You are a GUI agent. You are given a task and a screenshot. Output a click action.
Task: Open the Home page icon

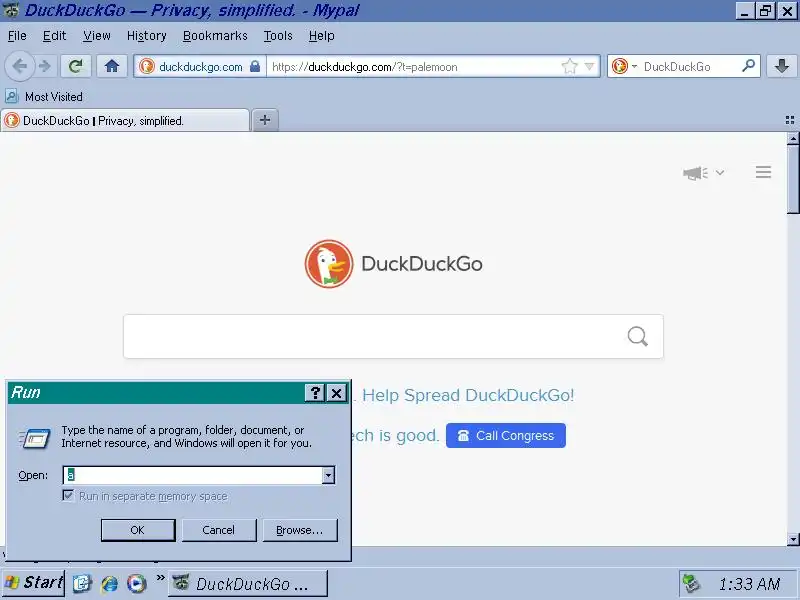click(112, 66)
